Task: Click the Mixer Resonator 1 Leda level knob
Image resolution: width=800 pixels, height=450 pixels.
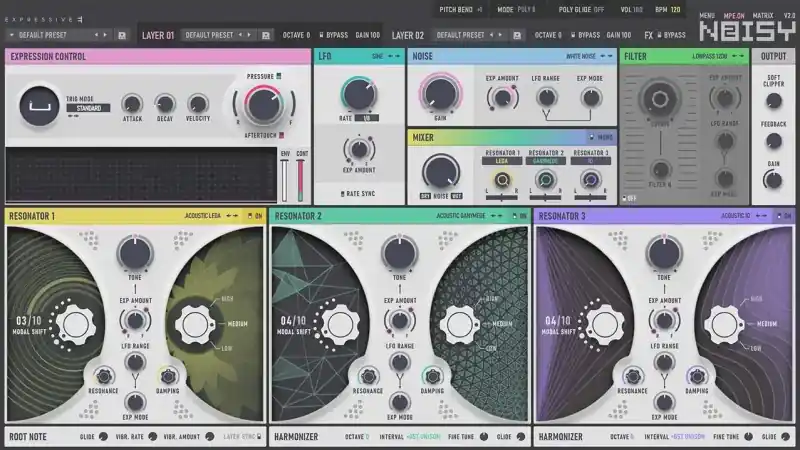Action: [502, 180]
